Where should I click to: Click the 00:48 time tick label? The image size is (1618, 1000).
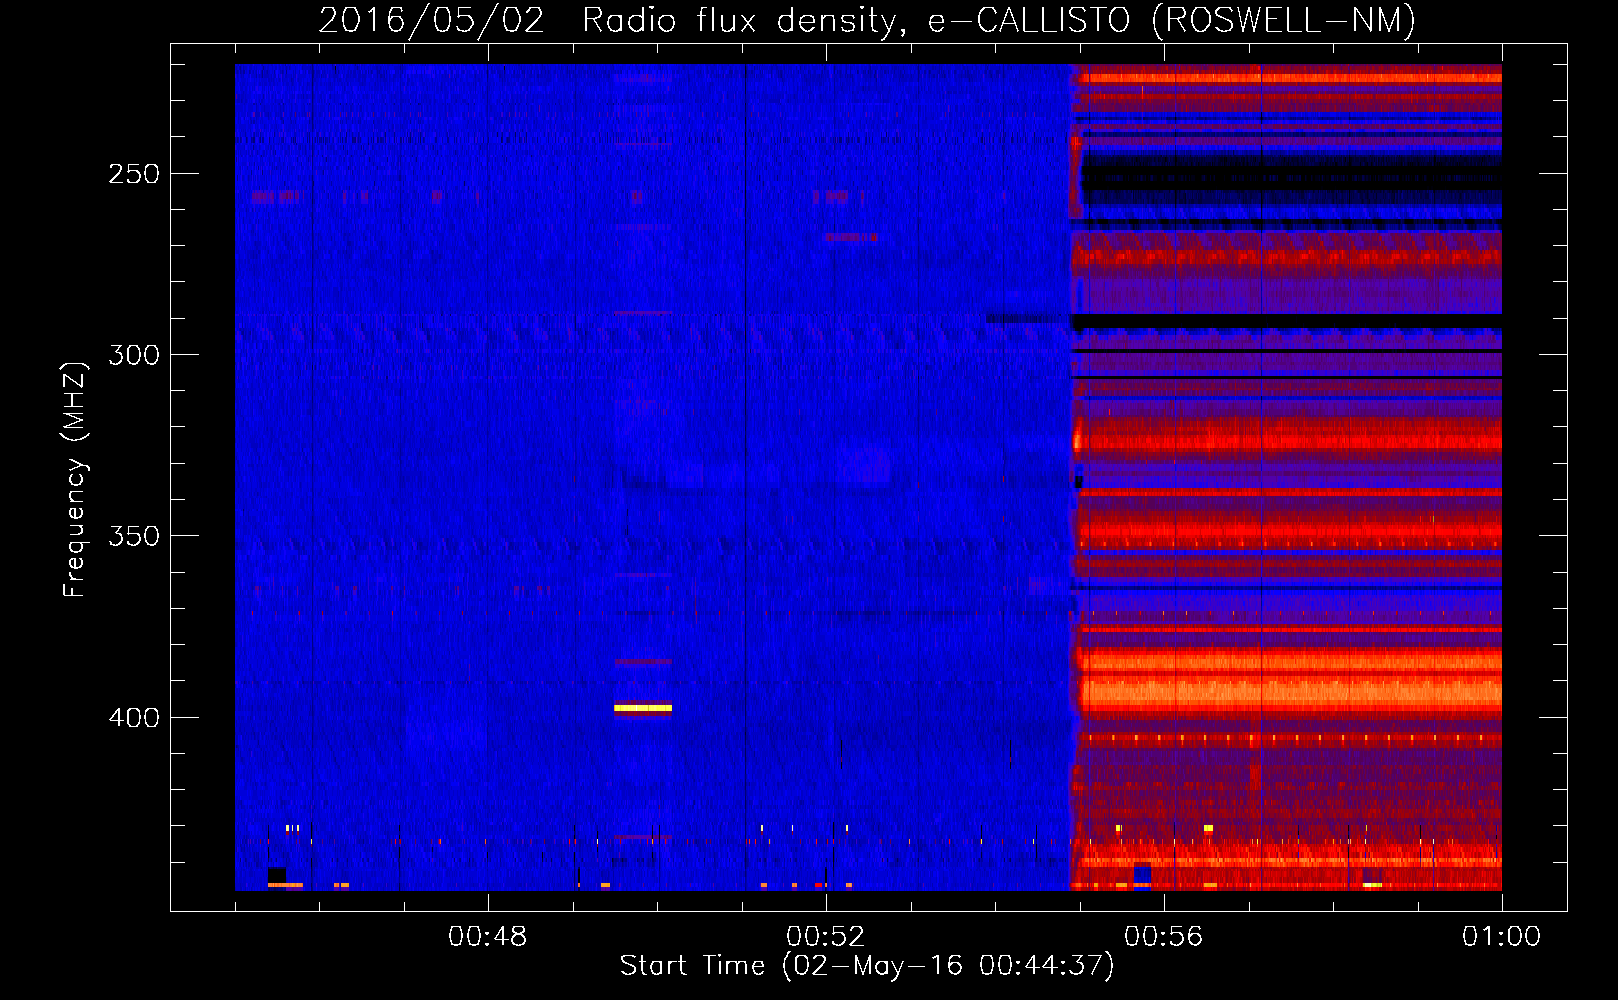click(x=488, y=937)
